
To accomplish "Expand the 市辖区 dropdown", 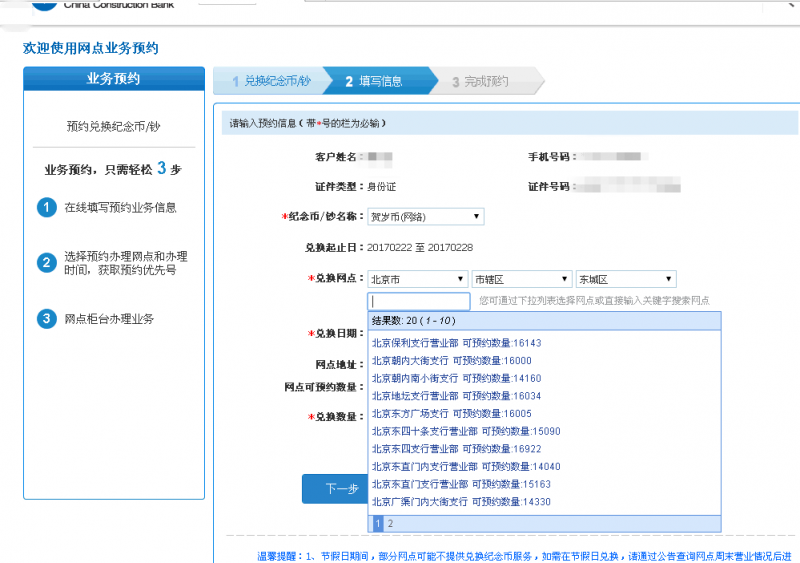I will [521, 279].
